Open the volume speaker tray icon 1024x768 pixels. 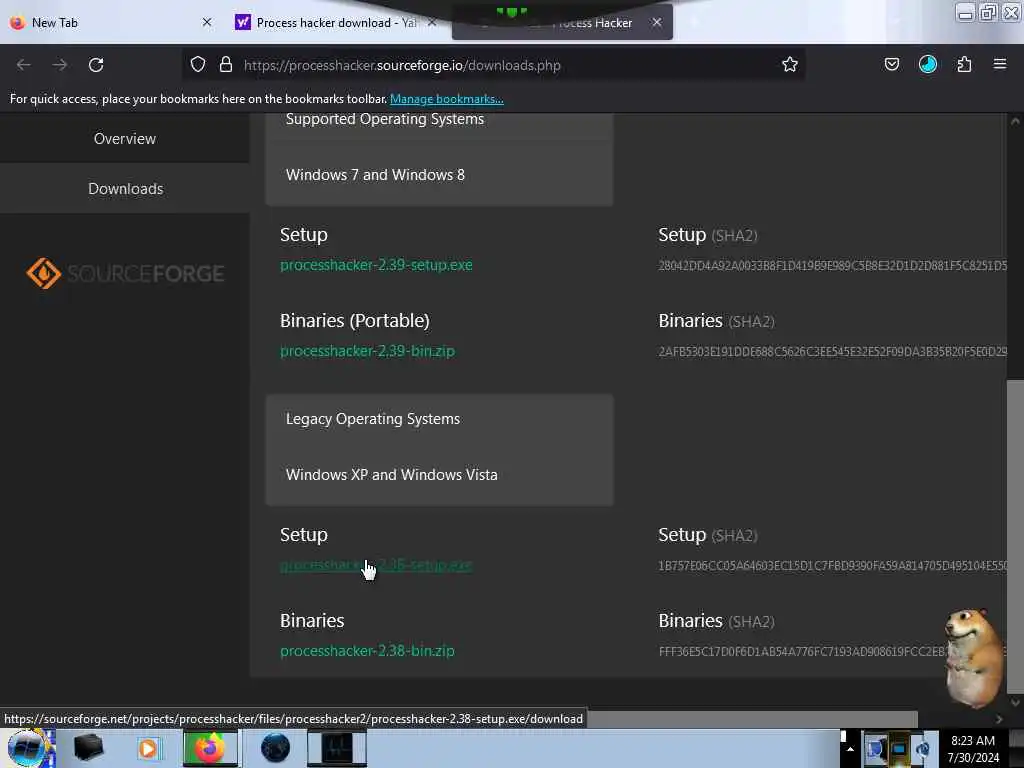[923, 748]
